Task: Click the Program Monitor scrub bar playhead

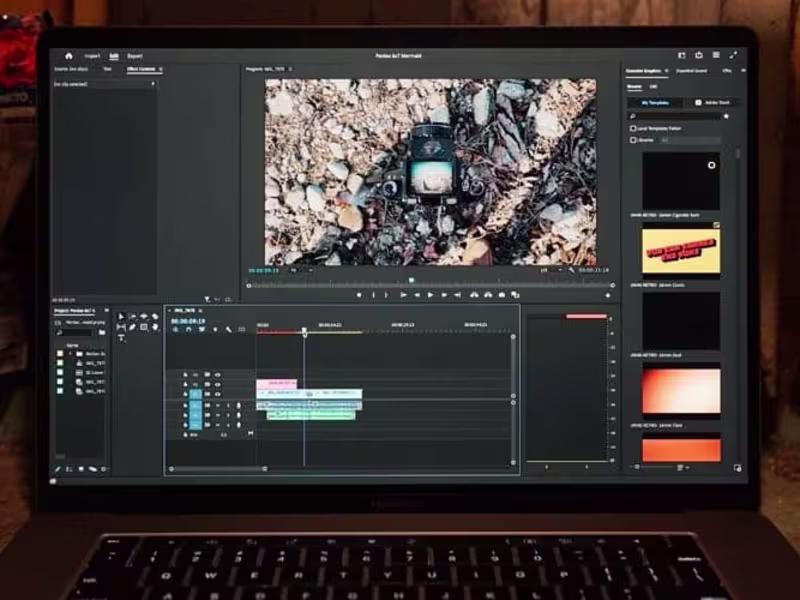Action: coord(411,280)
